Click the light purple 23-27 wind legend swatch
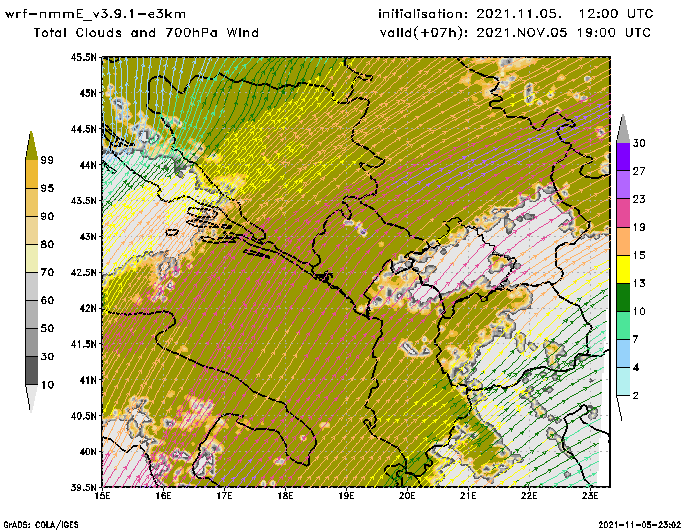 623,185
